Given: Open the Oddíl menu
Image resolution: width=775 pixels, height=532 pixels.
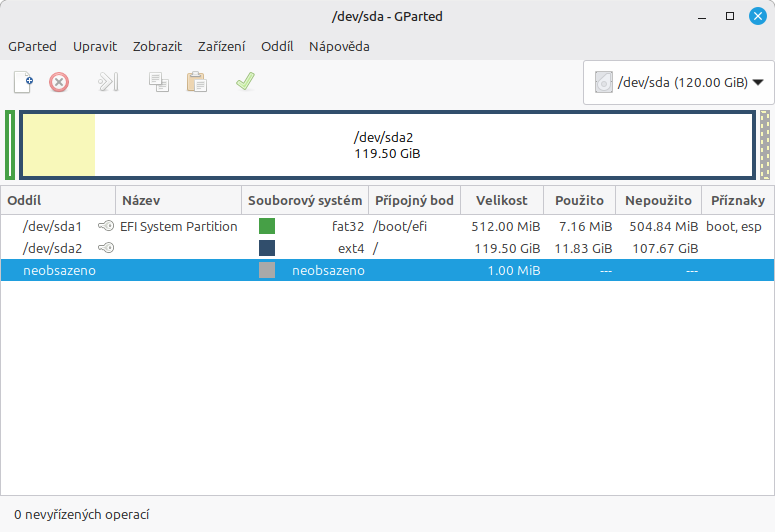Looking at the screenshot, I should pyautogui.click(x=277, y=46).
